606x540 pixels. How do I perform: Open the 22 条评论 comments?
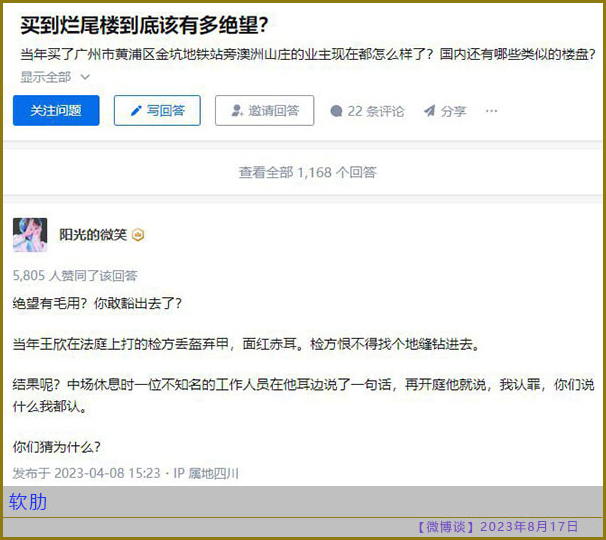[x=368, y=111]
